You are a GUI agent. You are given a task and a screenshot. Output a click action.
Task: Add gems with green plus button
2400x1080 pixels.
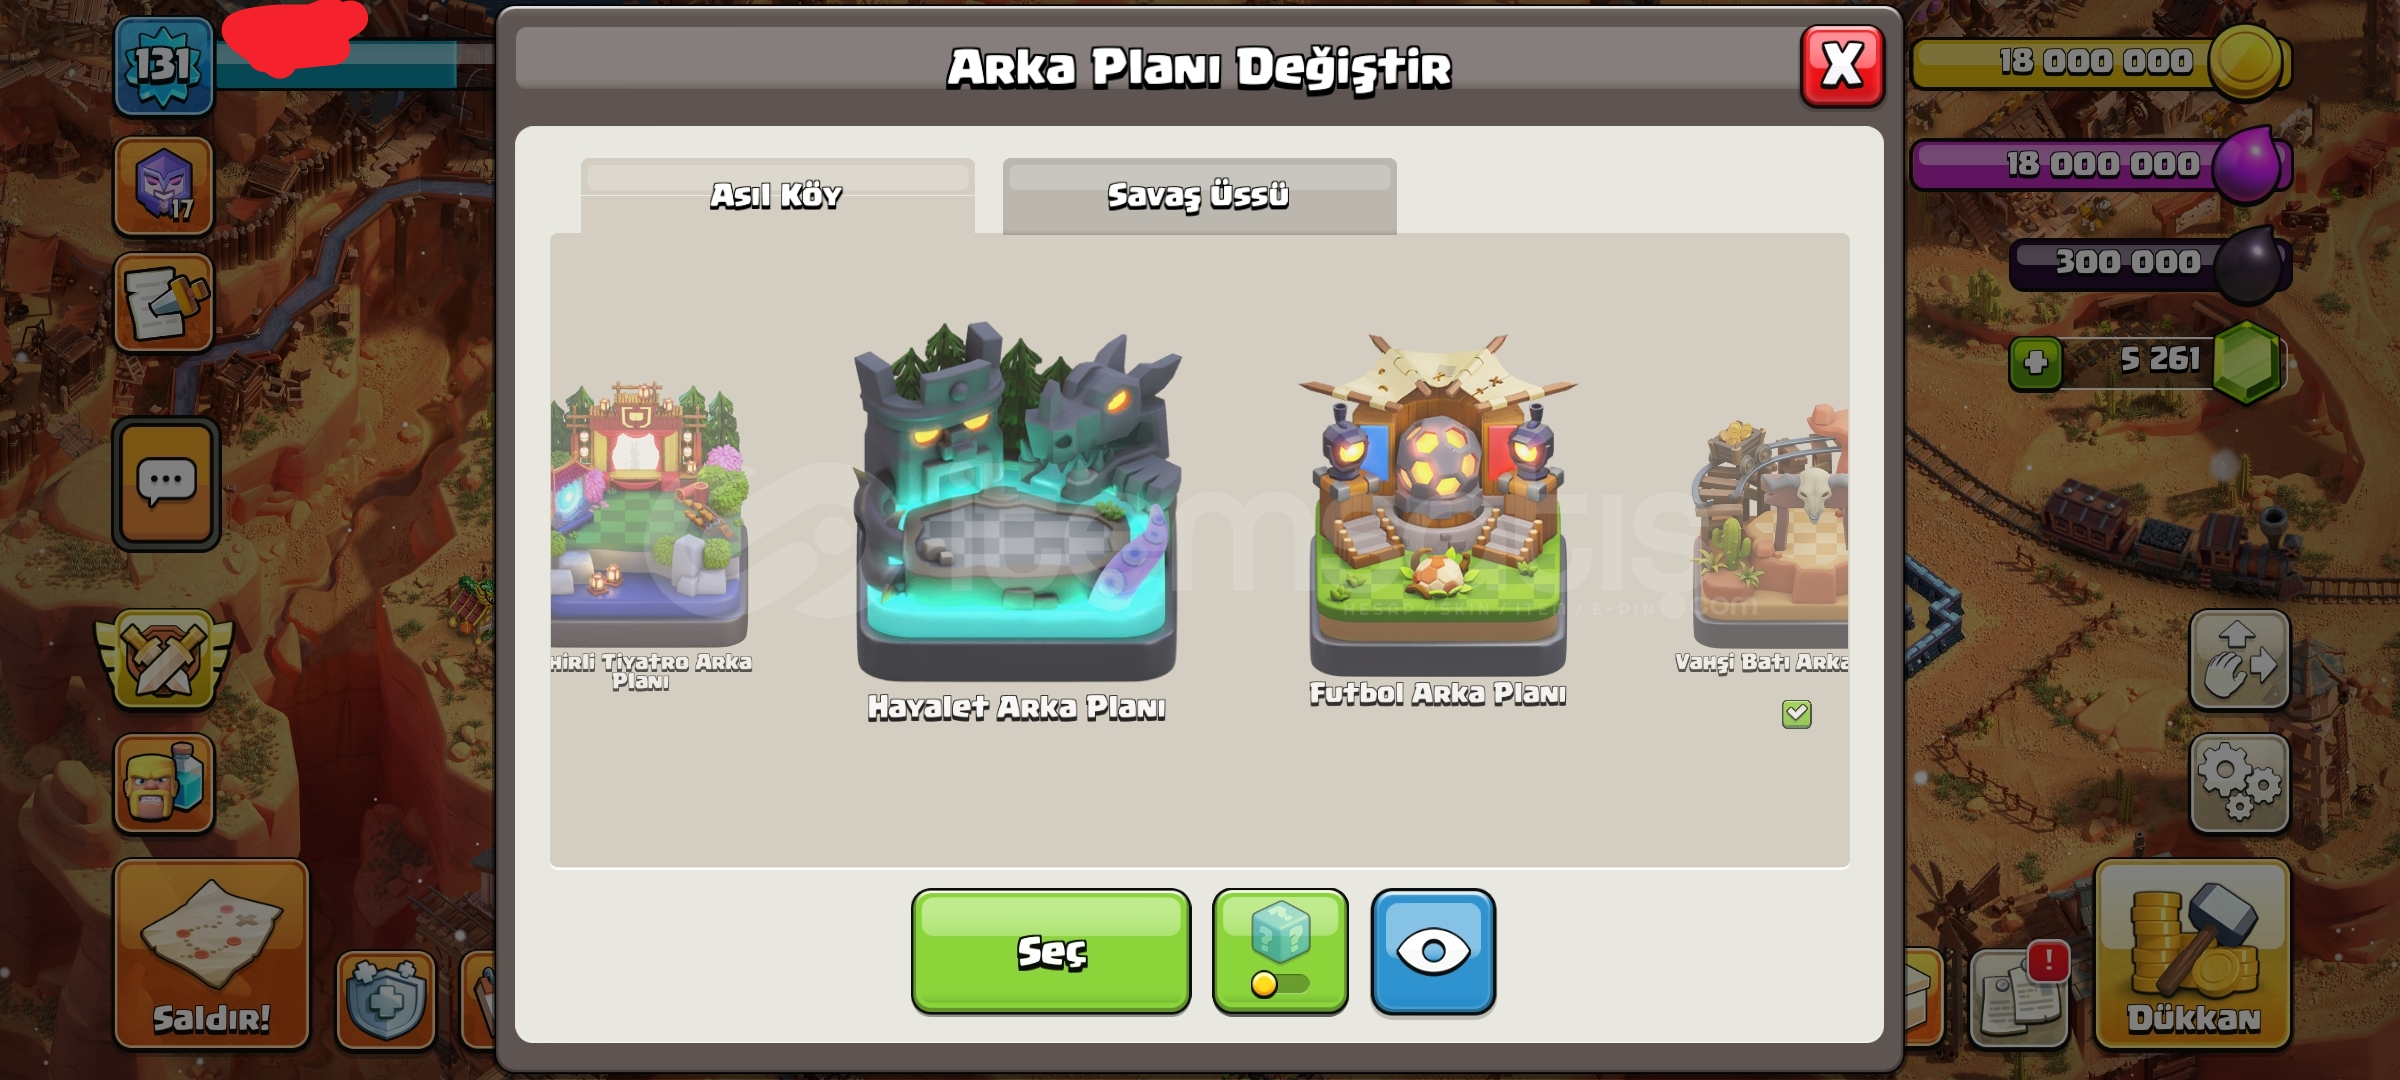(x=2035, y=362)
